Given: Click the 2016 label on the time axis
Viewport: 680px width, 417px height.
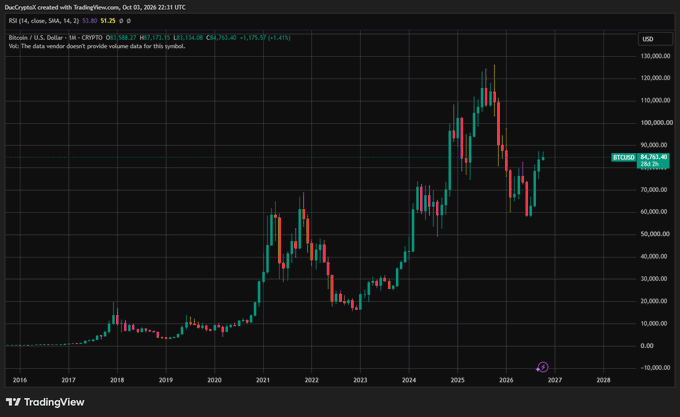Looking at the screenshot, I should pos(20,380).
